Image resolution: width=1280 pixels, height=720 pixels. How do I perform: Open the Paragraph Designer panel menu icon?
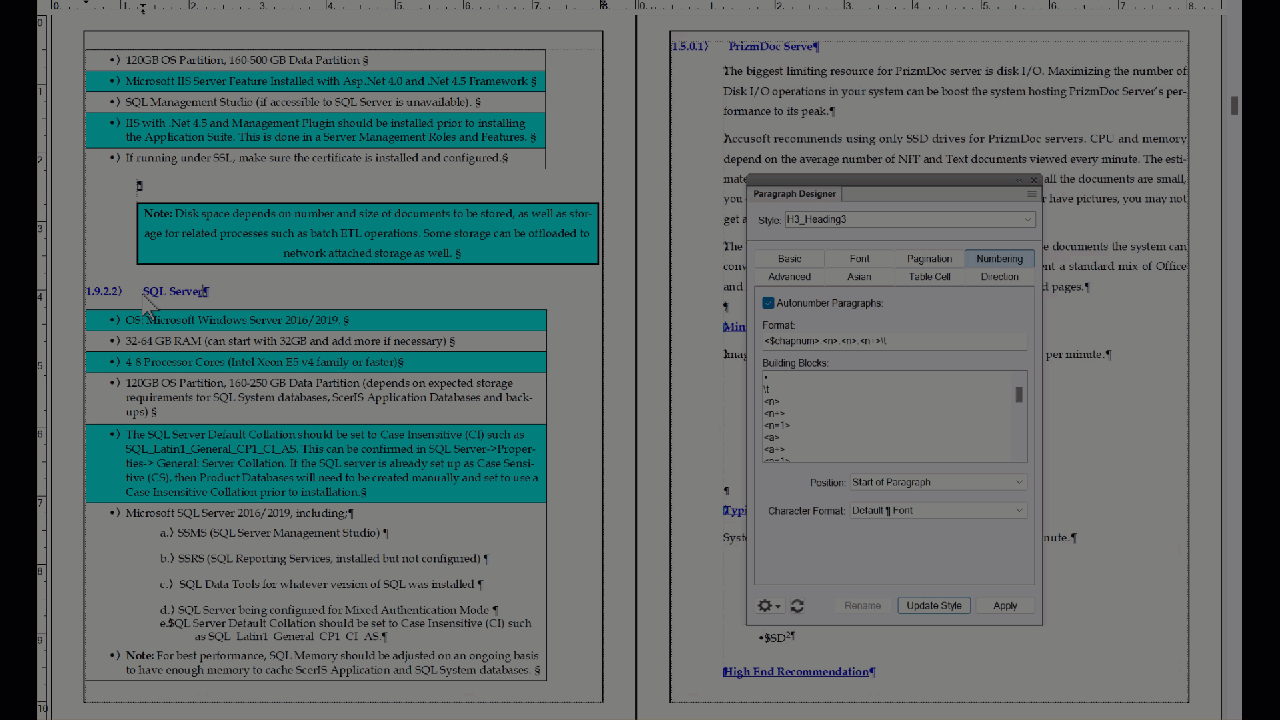1032,194
